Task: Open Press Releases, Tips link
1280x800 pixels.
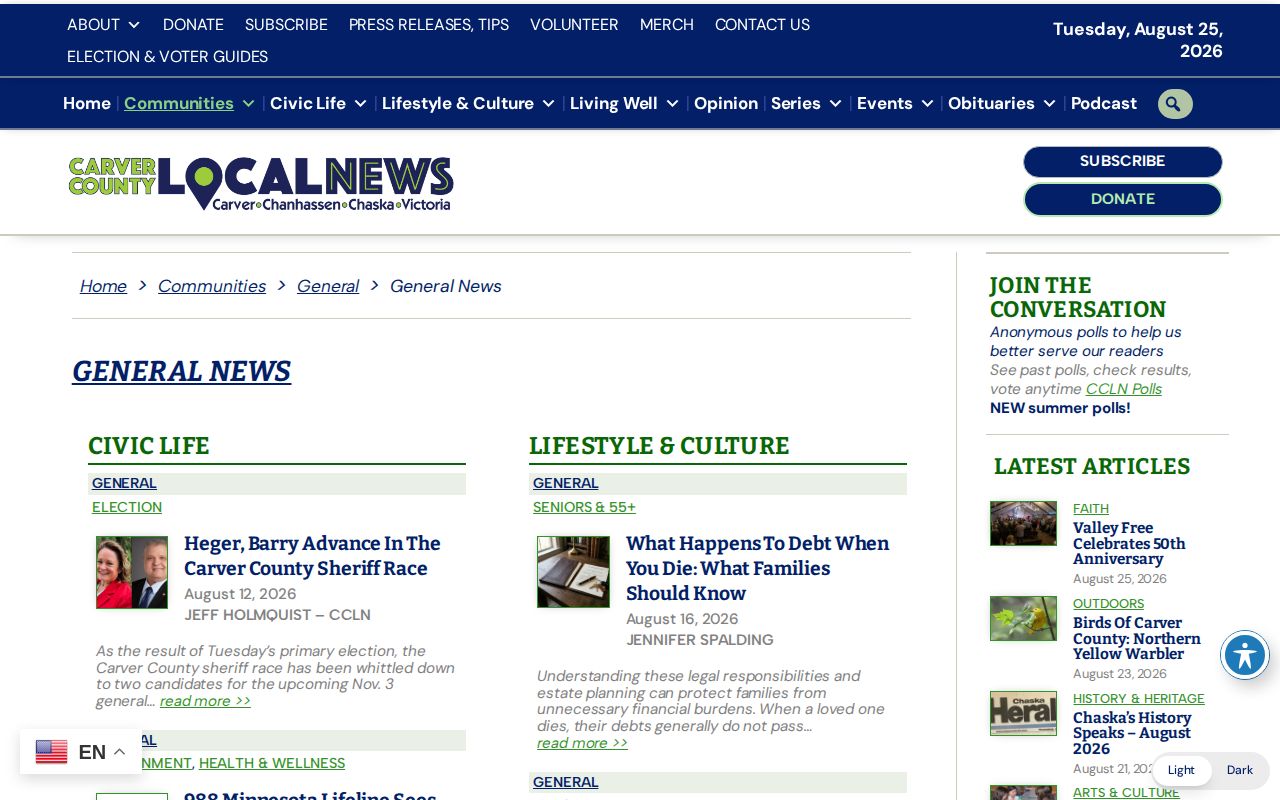Action: pos(429,25)
